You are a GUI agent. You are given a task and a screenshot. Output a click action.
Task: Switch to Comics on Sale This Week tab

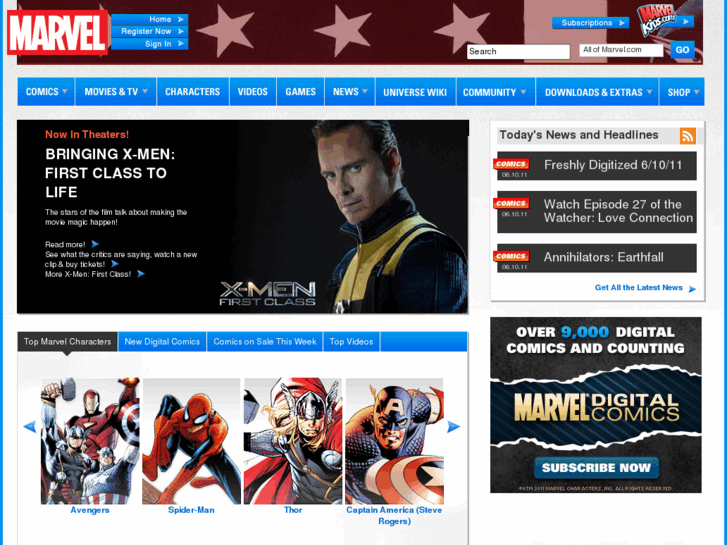point(265,342)
